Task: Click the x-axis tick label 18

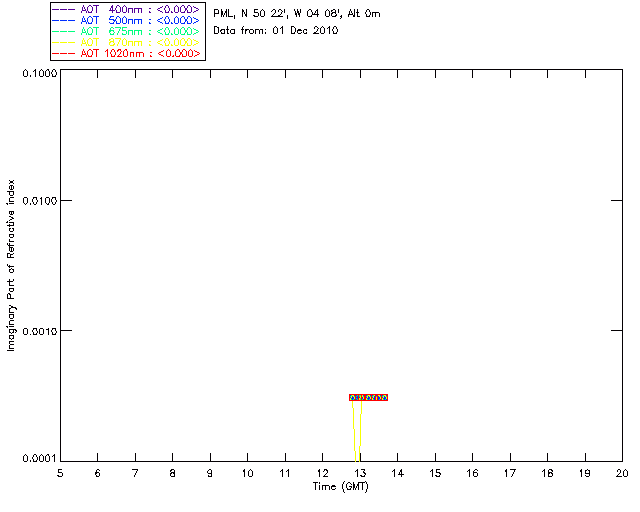Action: click(x=547, y=473)
